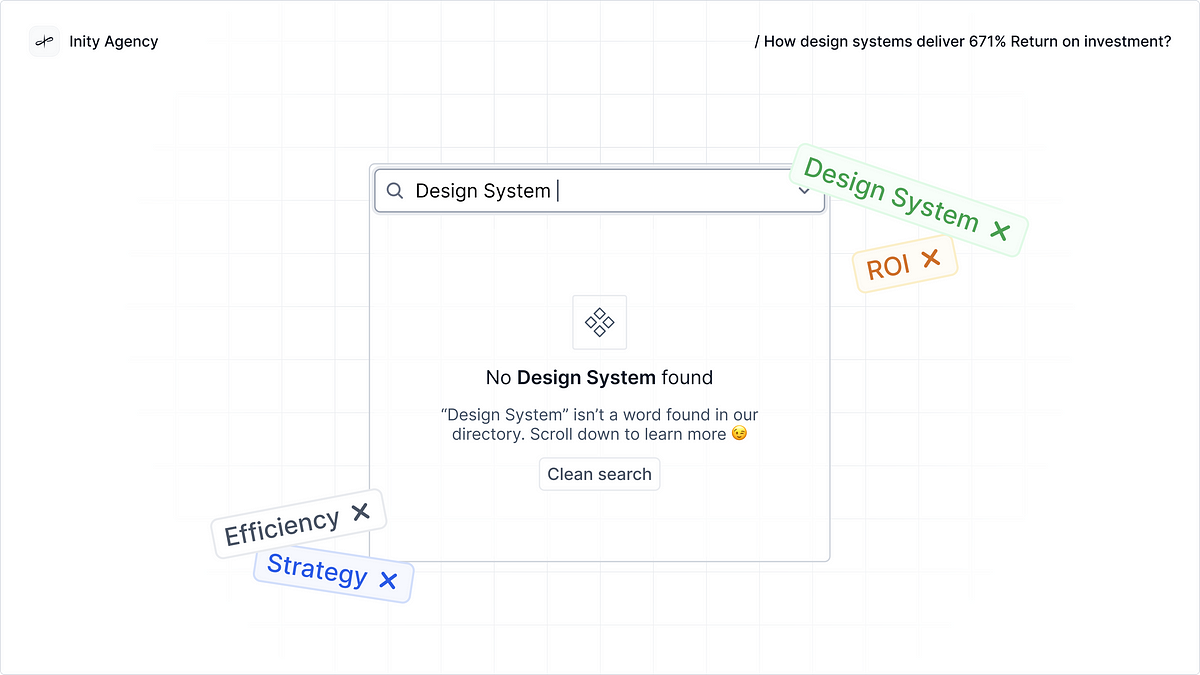Viewport: 1200px width, 675px height.
Task: Click the winking emoji in the message
Action: [x=738, y=433]
